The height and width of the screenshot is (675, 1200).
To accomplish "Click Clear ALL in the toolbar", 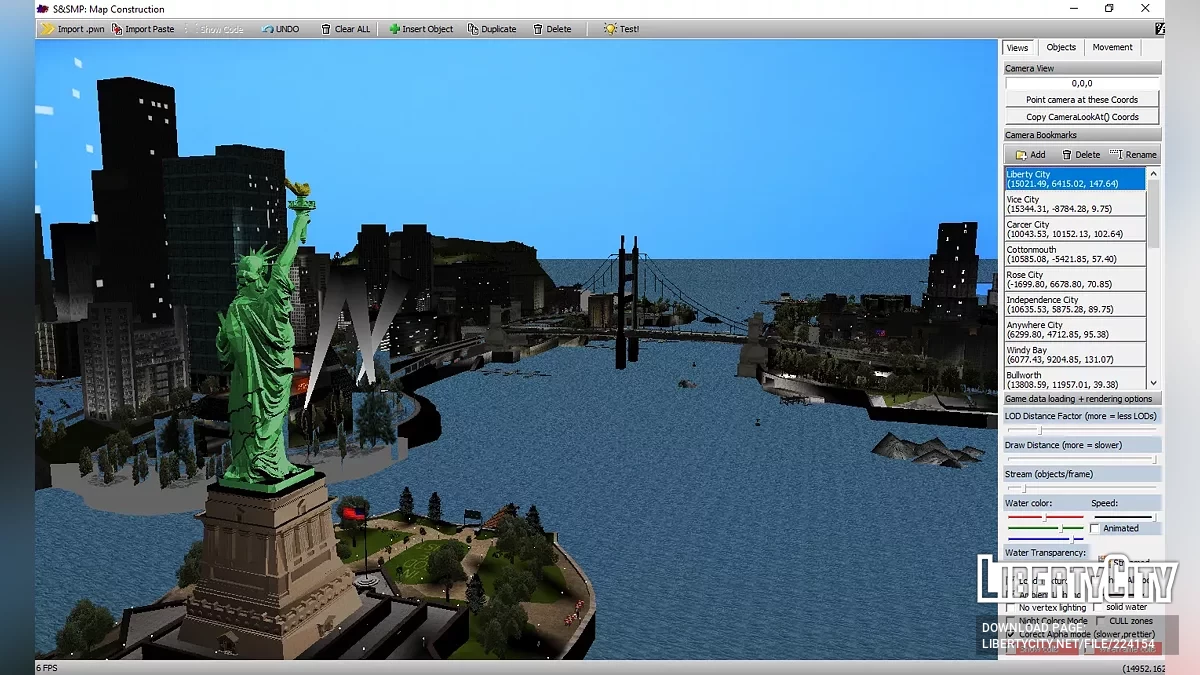I will tap(345, 29).
